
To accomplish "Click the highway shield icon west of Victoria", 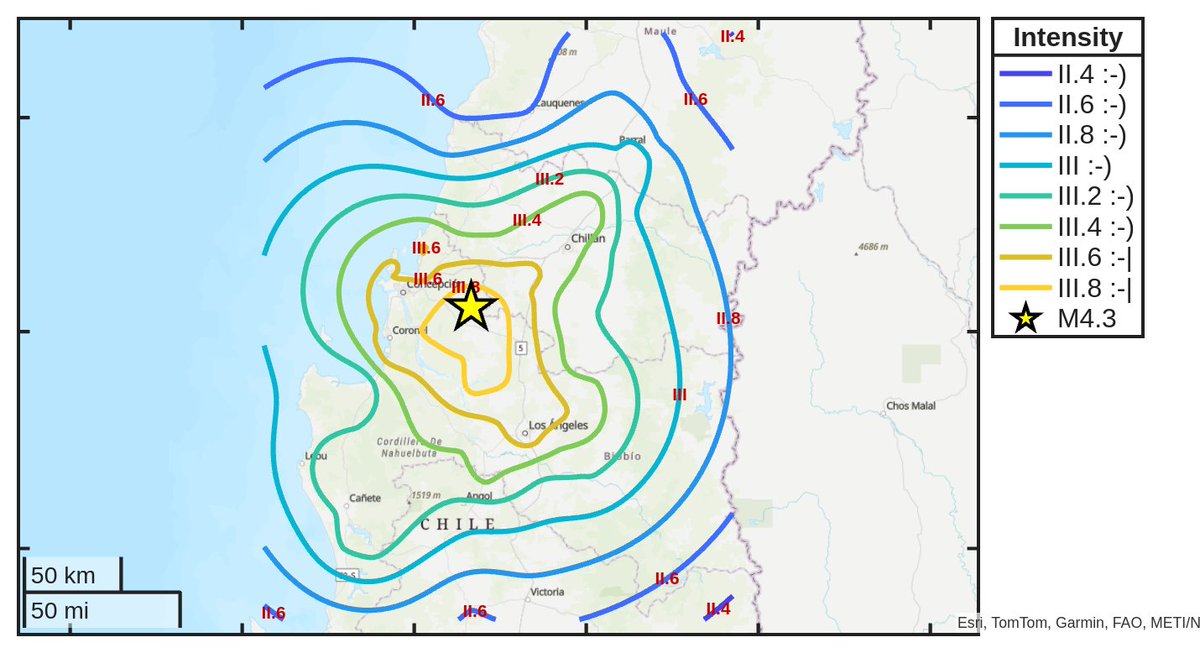I will [x=347, y=574].
